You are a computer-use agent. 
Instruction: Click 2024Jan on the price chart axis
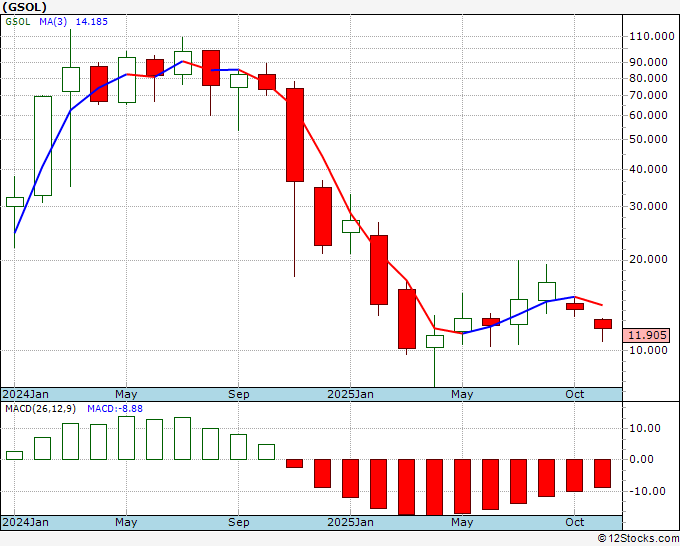26,394
